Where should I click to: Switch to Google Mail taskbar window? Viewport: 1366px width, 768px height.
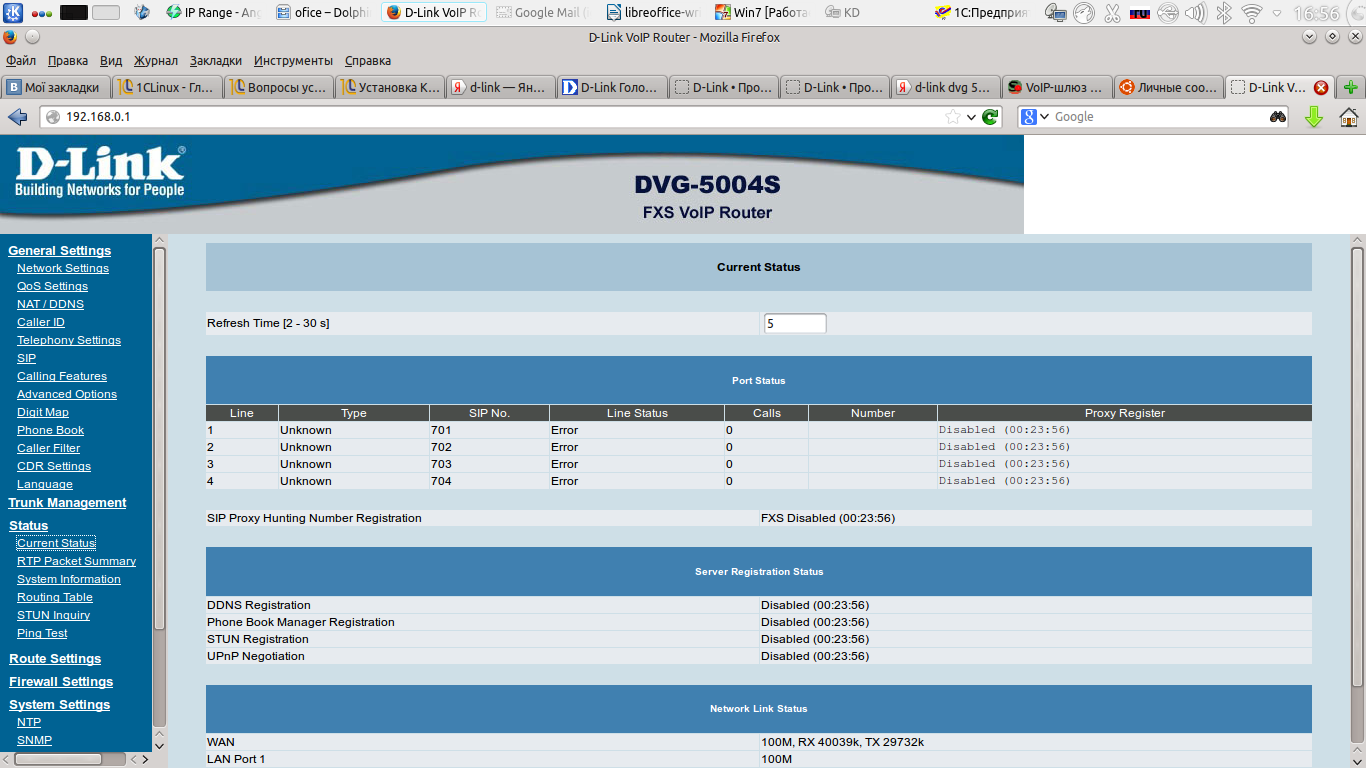(543, 13)
